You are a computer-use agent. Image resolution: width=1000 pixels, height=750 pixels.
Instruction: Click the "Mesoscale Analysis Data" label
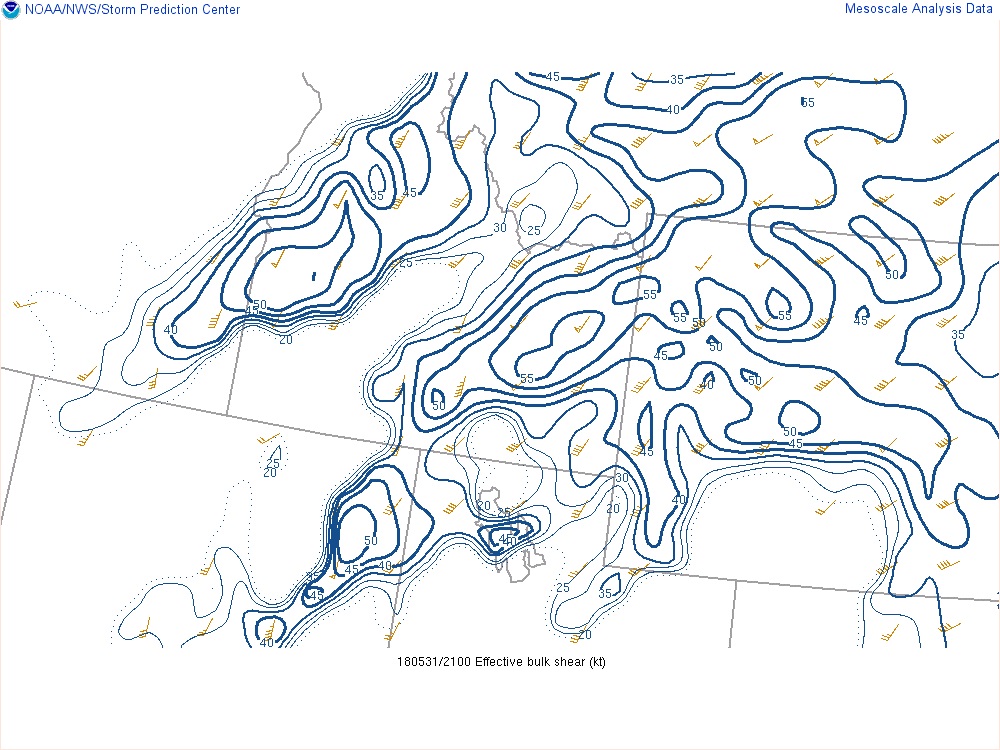[x=918, y=9]
